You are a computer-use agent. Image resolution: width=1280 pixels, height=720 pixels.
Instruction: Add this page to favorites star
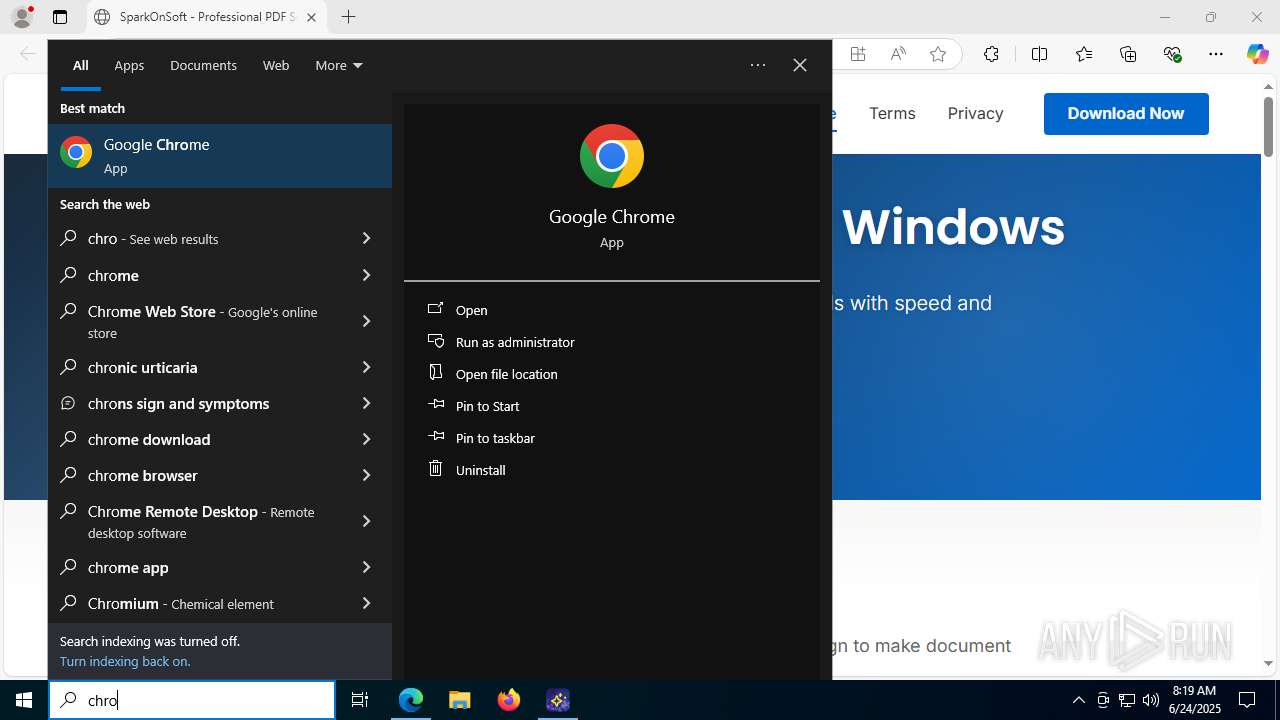(x=938, y=54)
